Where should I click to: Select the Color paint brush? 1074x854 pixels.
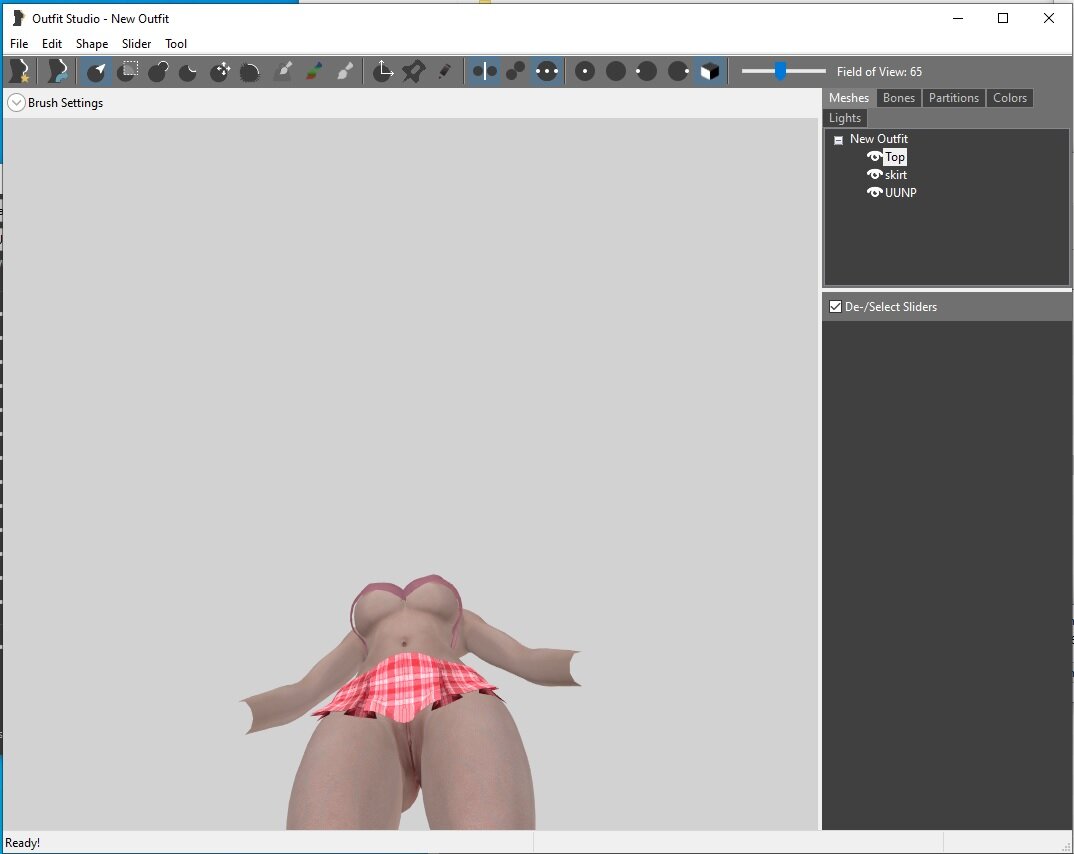(314, 71)
